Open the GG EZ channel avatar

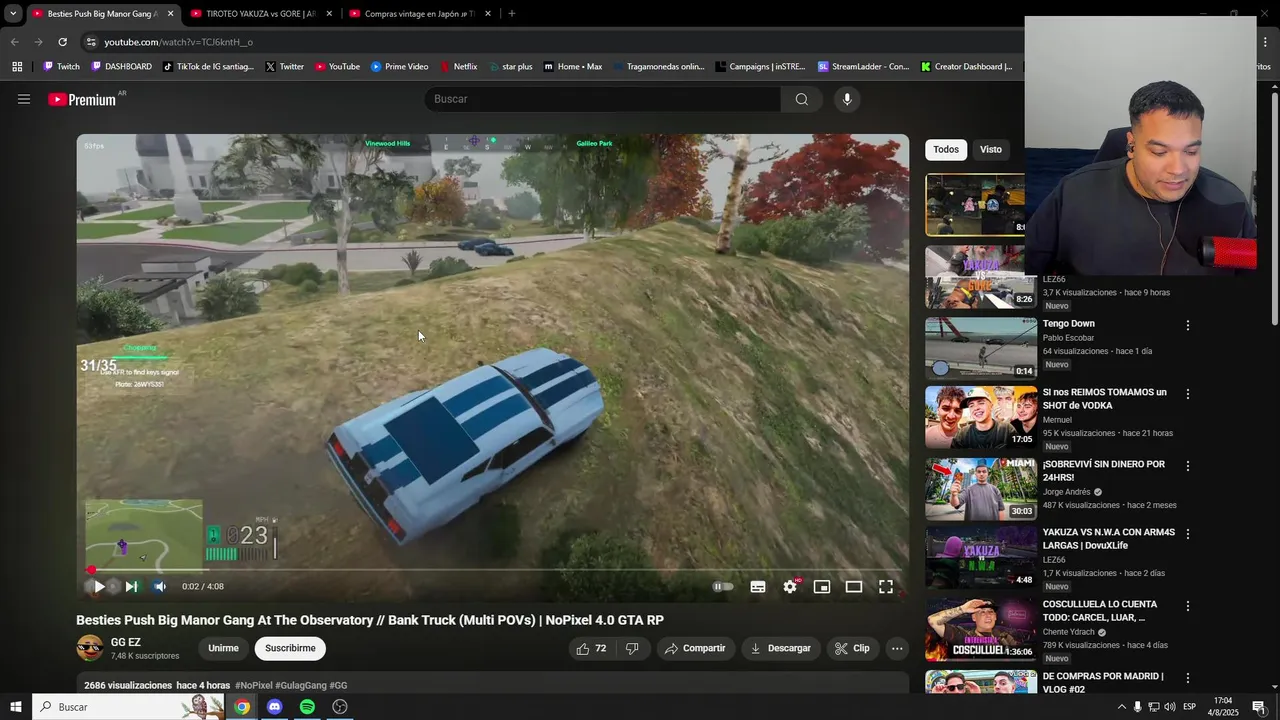click(x=90, y=648)
